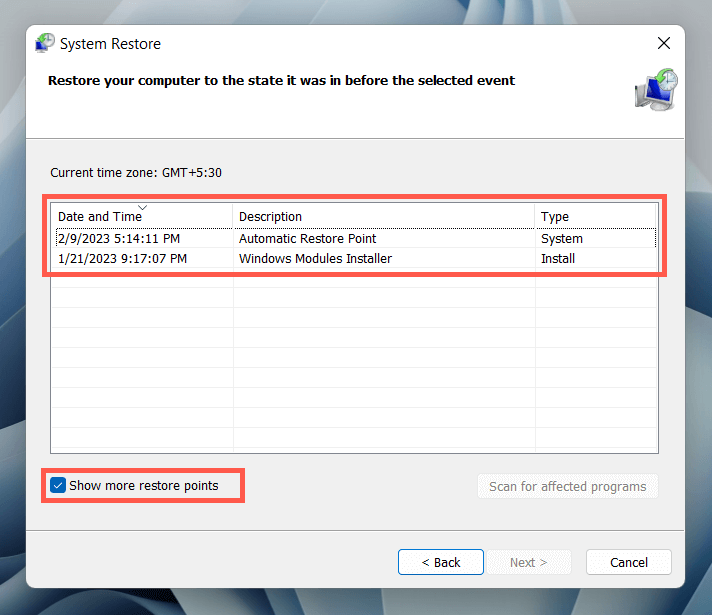This screenshot has width=712, height=615.
Task: Click the System Restore title bar icon
Action: (44, 43)
